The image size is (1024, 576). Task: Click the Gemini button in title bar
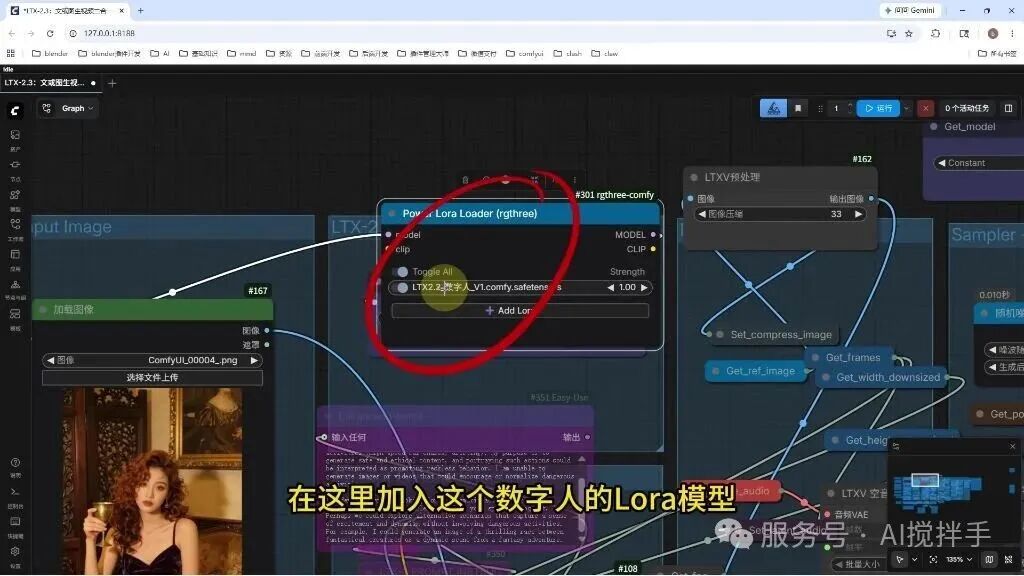910,10
